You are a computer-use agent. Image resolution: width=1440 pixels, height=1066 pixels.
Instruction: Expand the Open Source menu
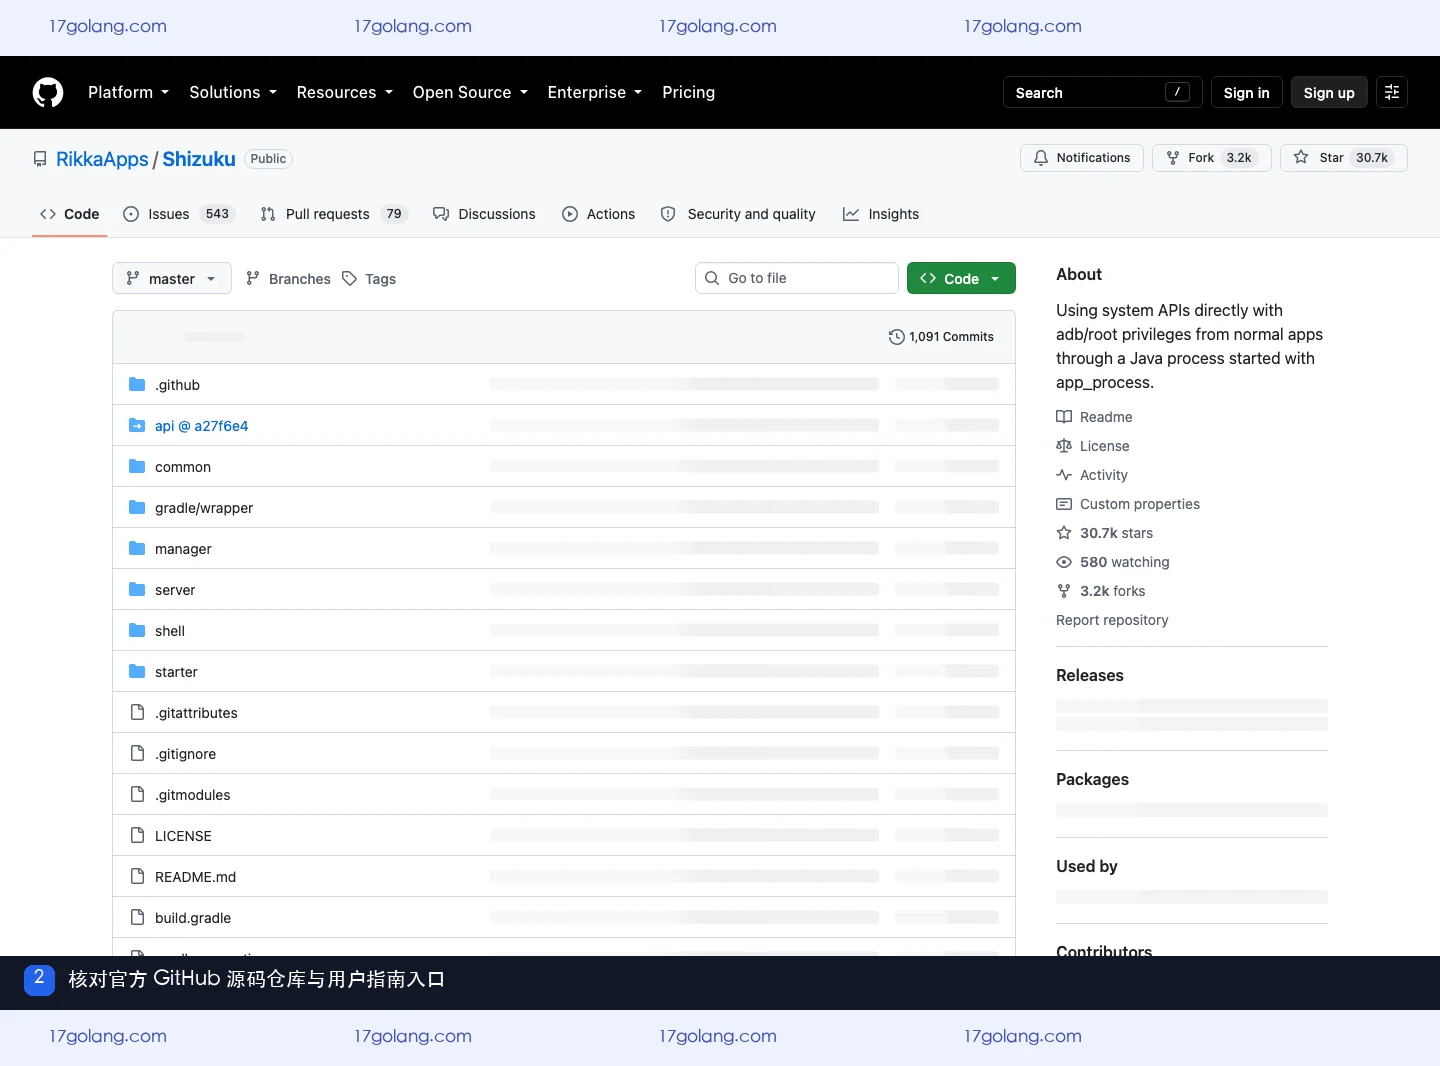click(470, 92)
